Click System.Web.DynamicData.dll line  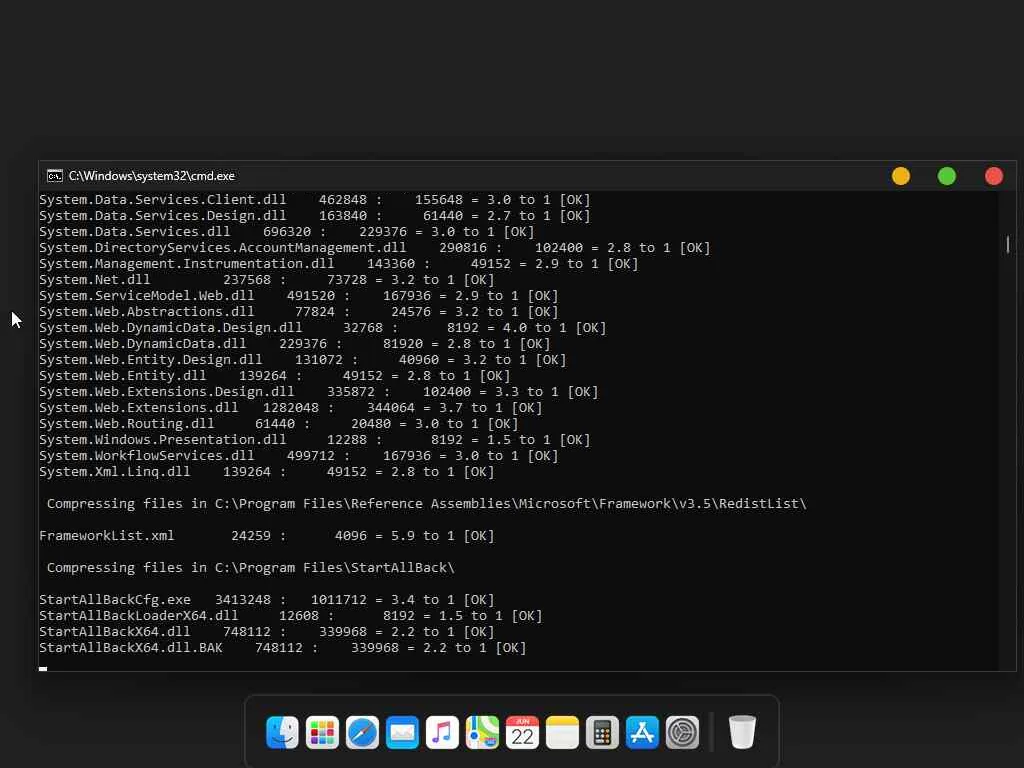(x=295, y=344)
